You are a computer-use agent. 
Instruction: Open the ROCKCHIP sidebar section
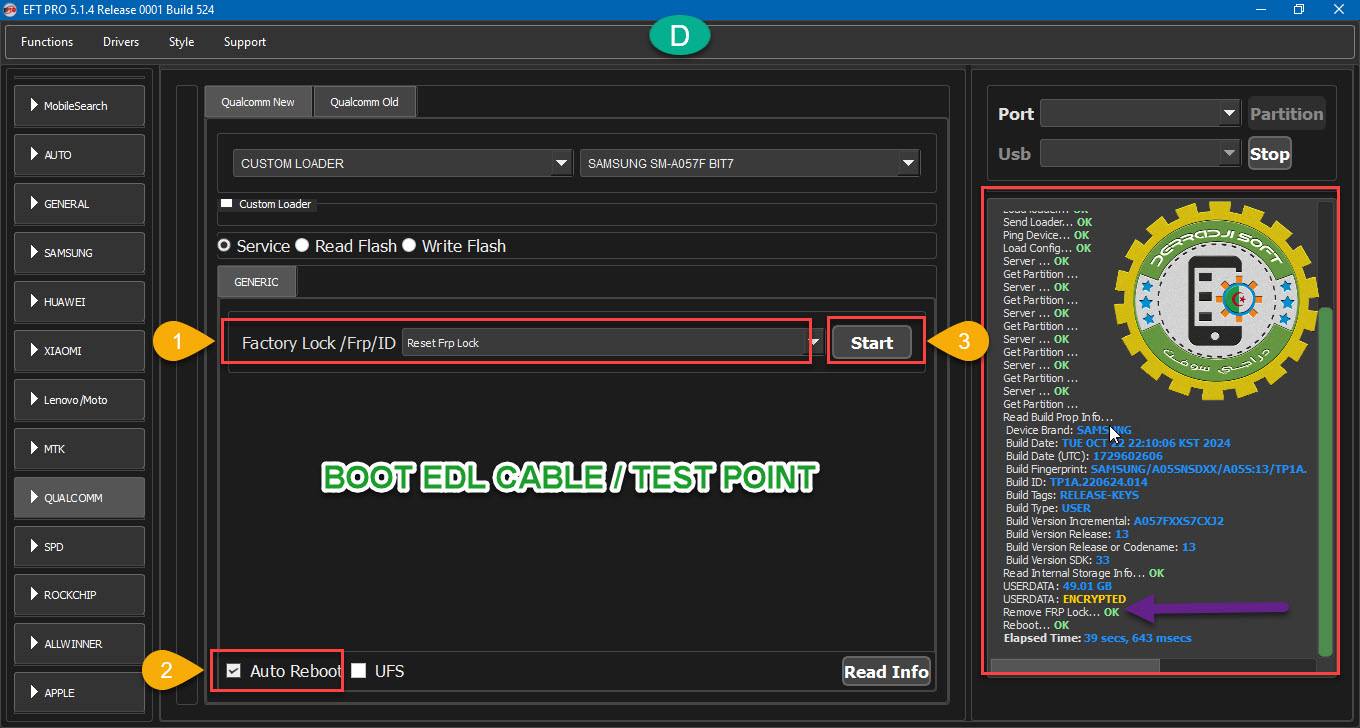coord(79,595)
